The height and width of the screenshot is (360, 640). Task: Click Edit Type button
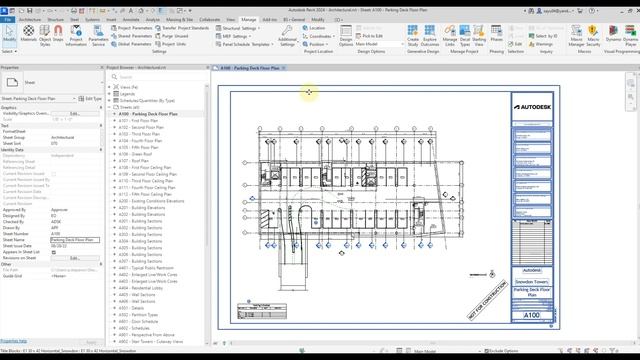[90, 98]
